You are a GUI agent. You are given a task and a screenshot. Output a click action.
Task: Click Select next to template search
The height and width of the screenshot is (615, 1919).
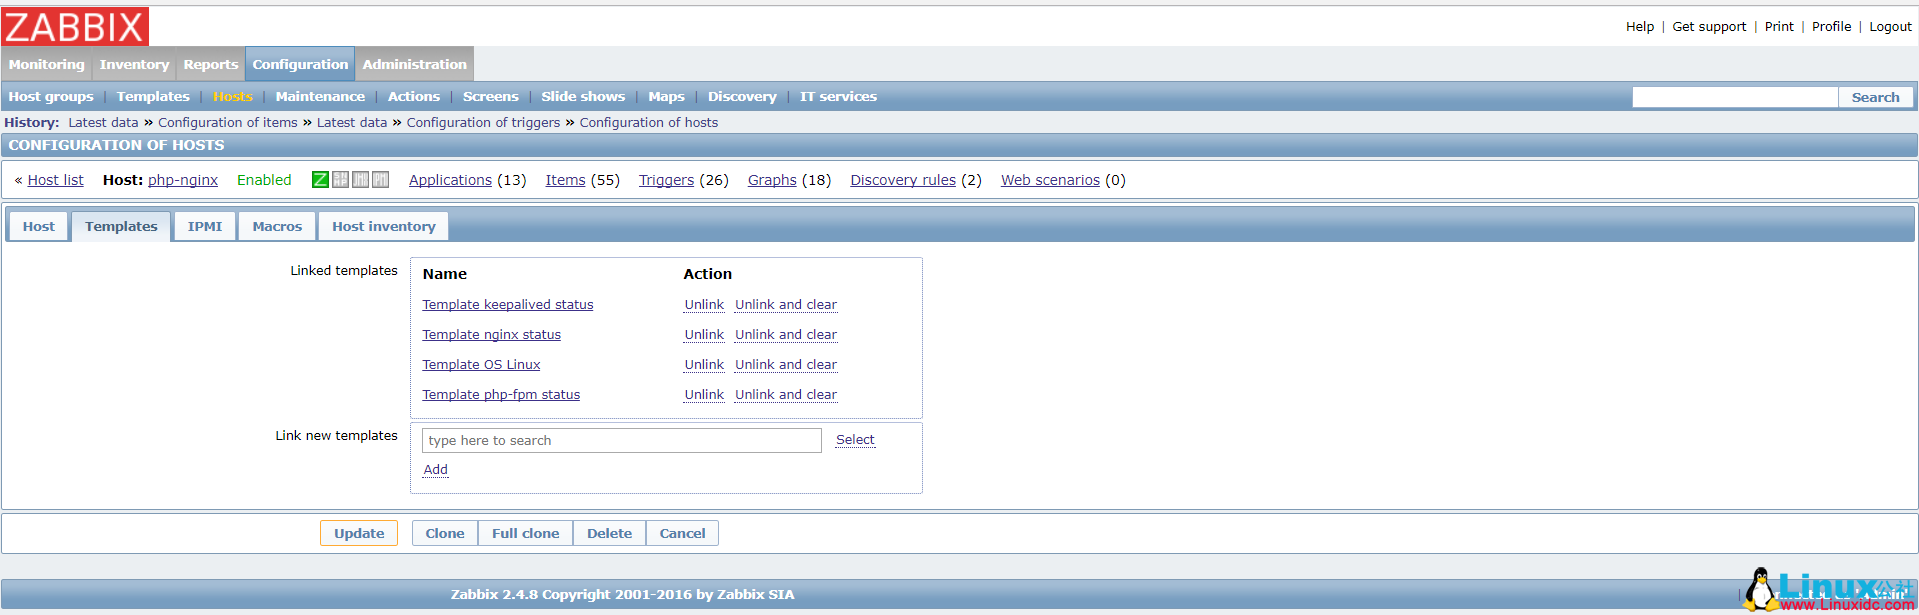click(x=855, y=440)
